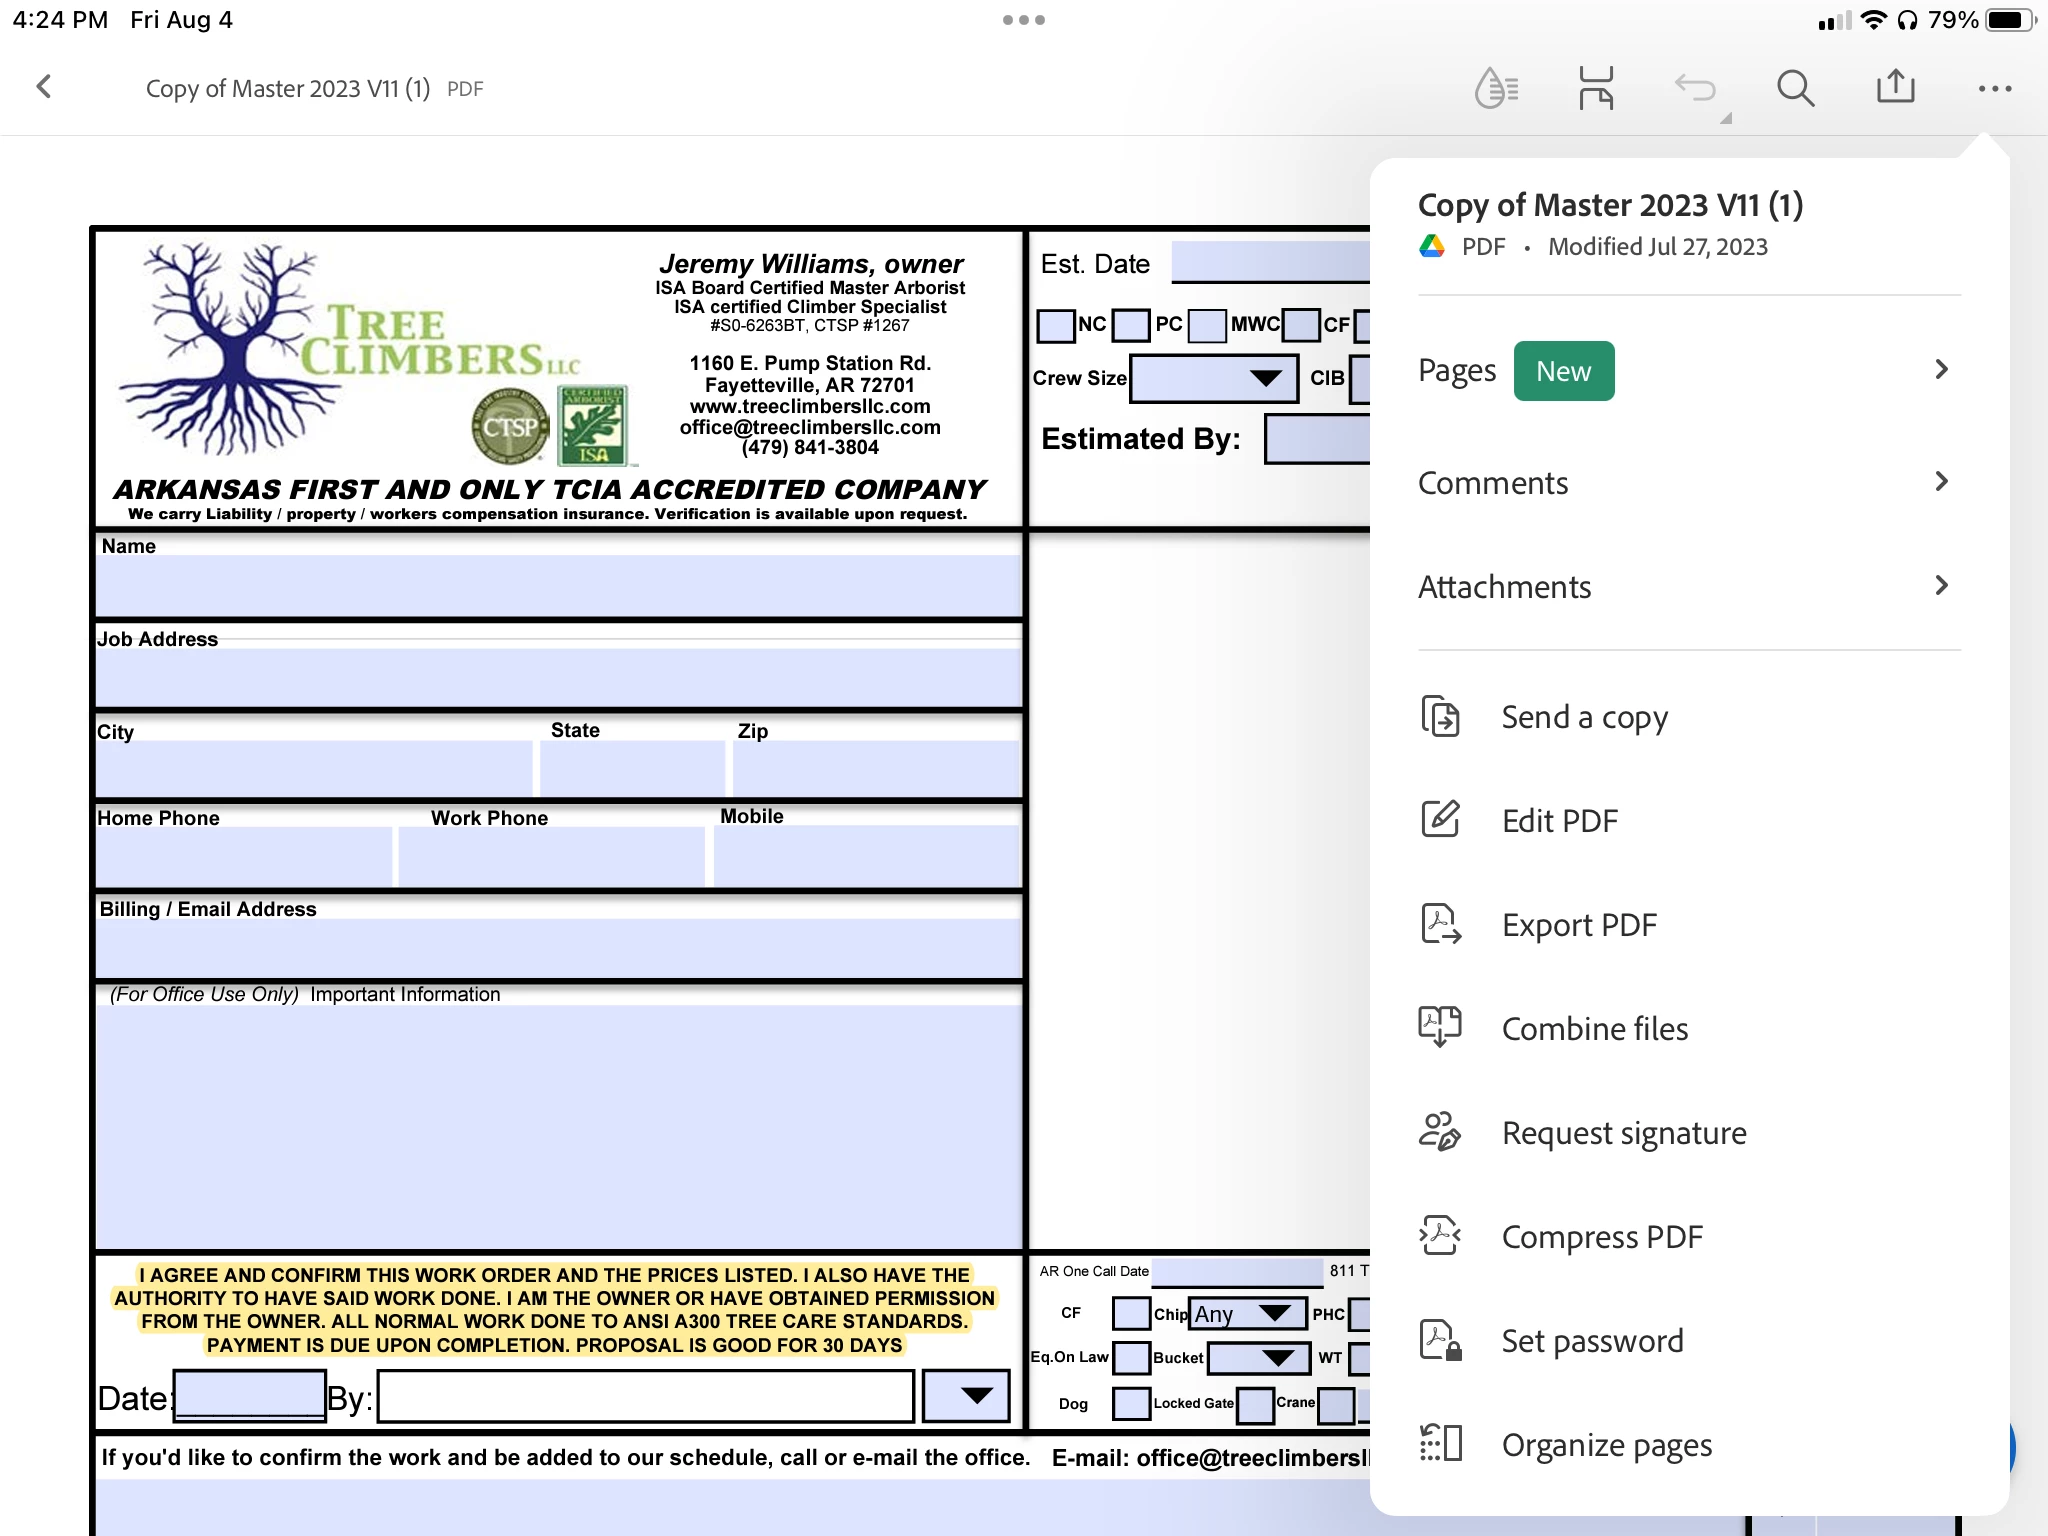2048x1536 pixels.
Task: Check the NC checkbox
Action: click(x=1056, y=325)
